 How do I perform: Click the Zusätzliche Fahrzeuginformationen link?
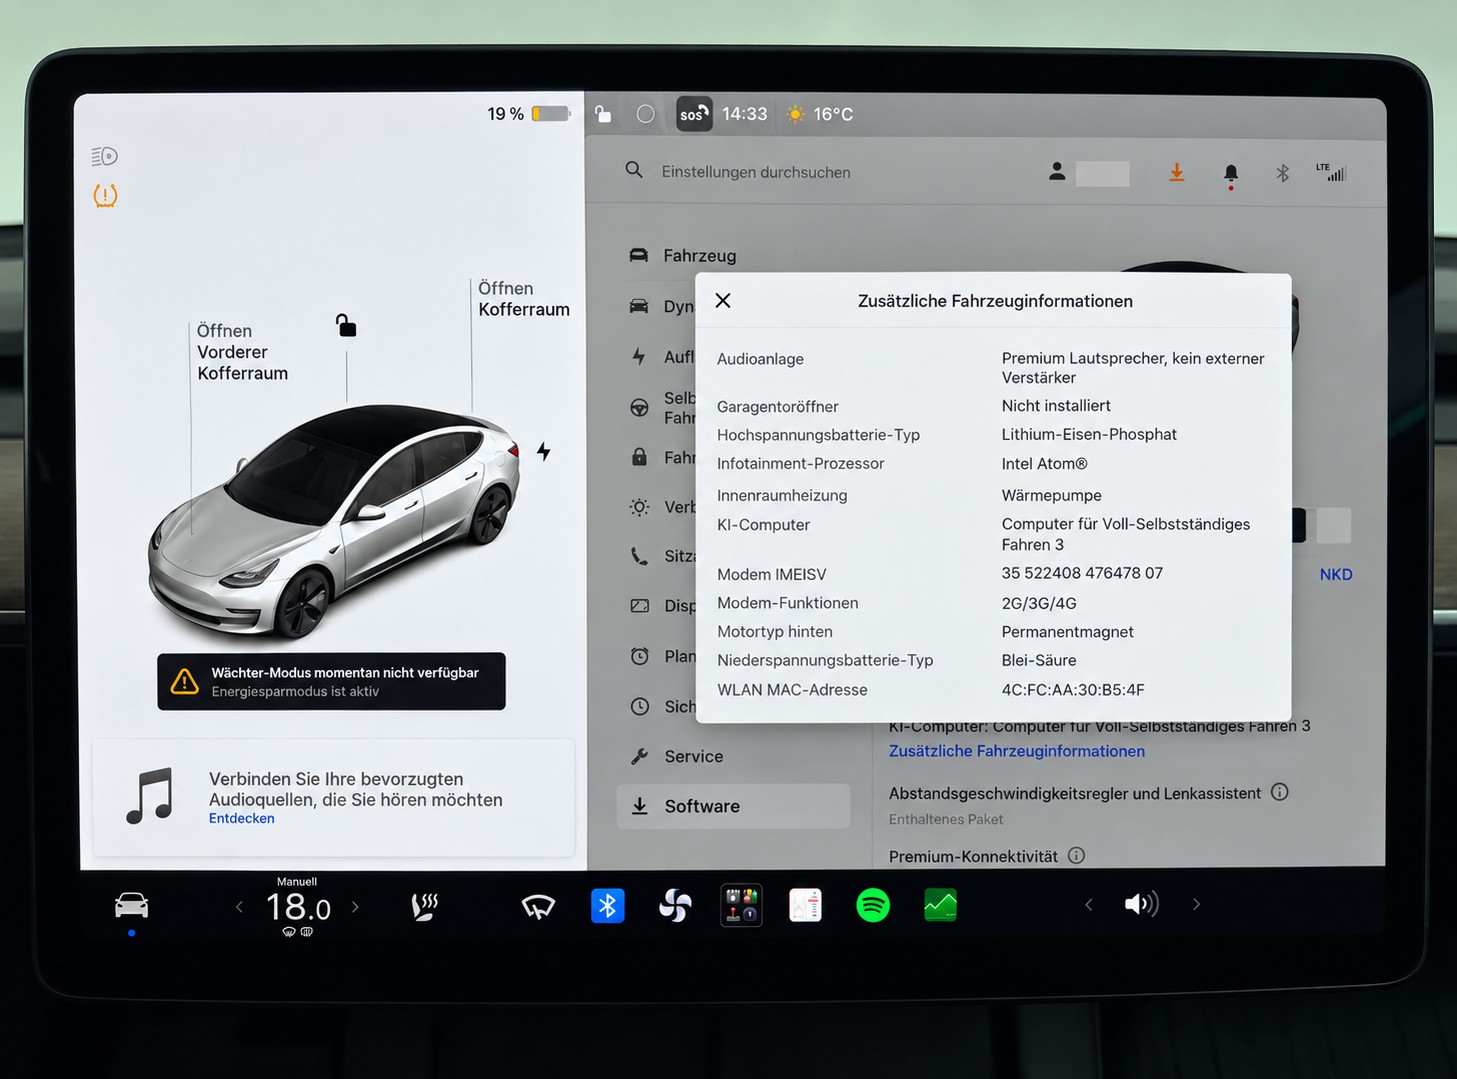tap(1017, 751)
